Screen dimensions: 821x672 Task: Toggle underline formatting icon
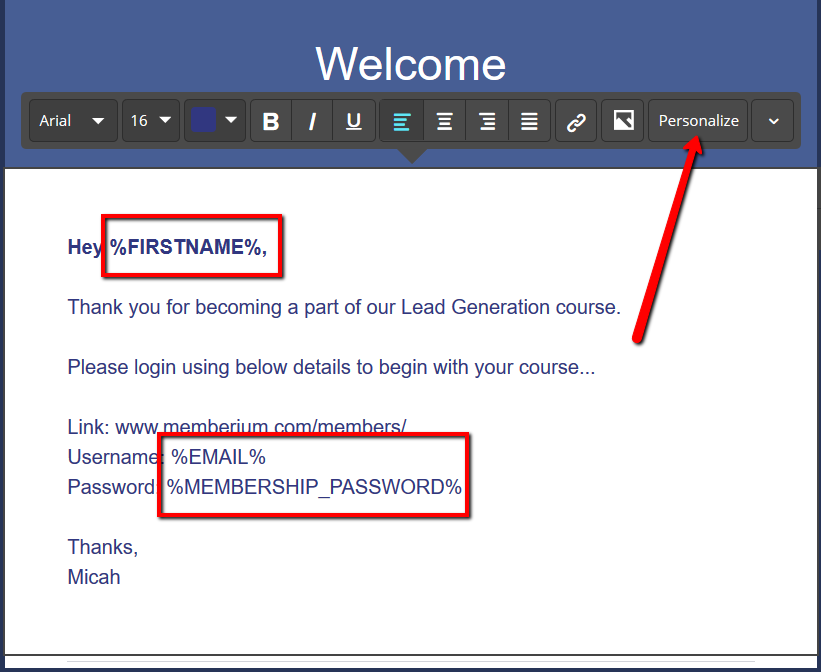coord(354,121)
